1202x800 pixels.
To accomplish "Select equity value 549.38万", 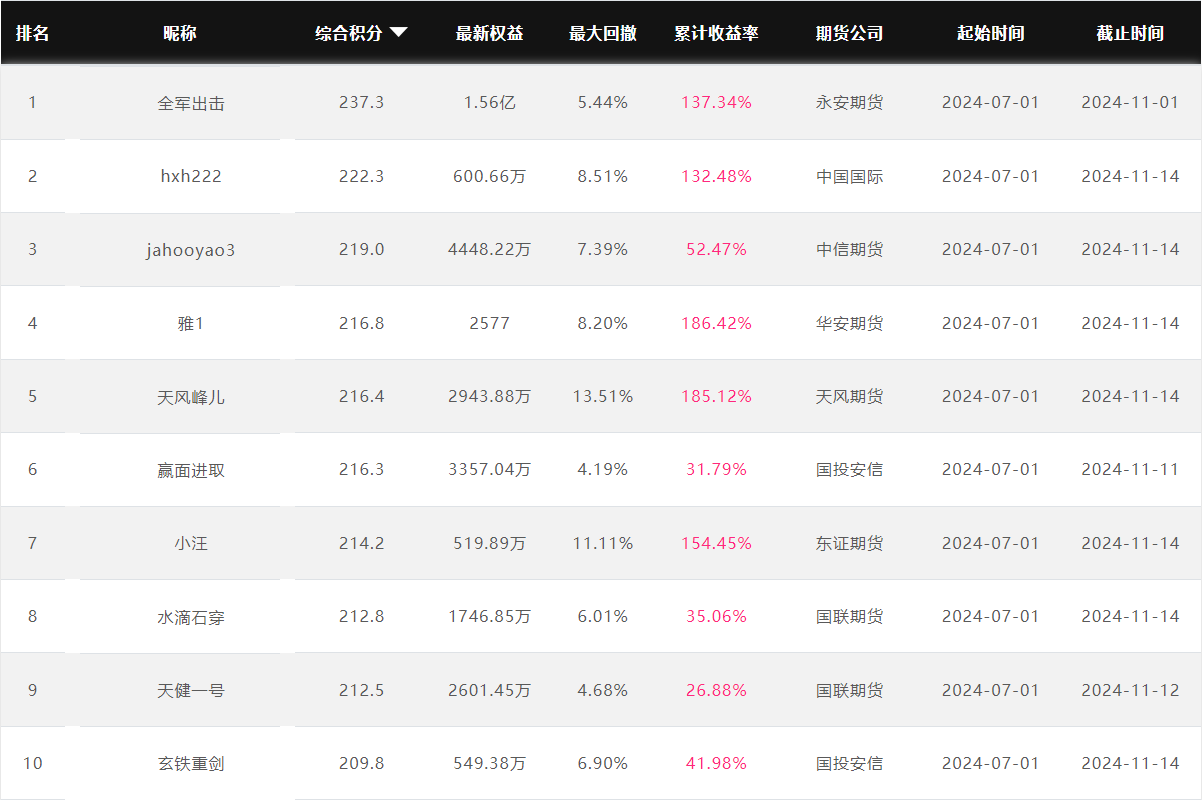I will [490, 763].
